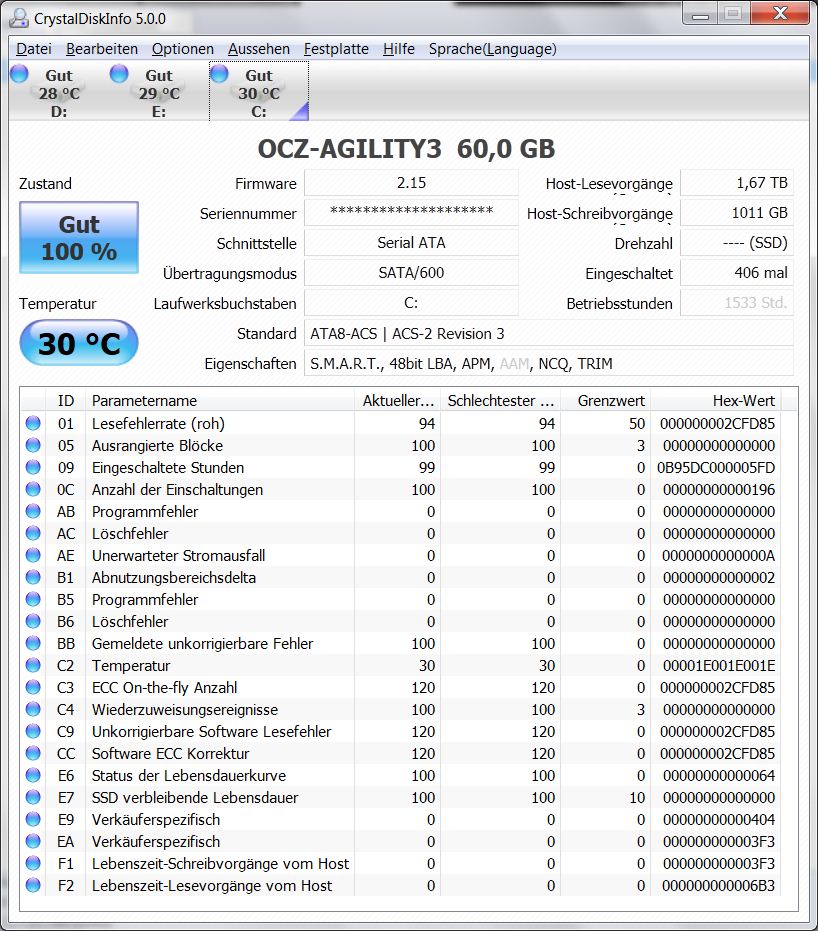Click the Schnittstelle field showing Serial ATA
The height and width of the screenshot is (931, 818).
pyautogui.click(x=411, y=243)
